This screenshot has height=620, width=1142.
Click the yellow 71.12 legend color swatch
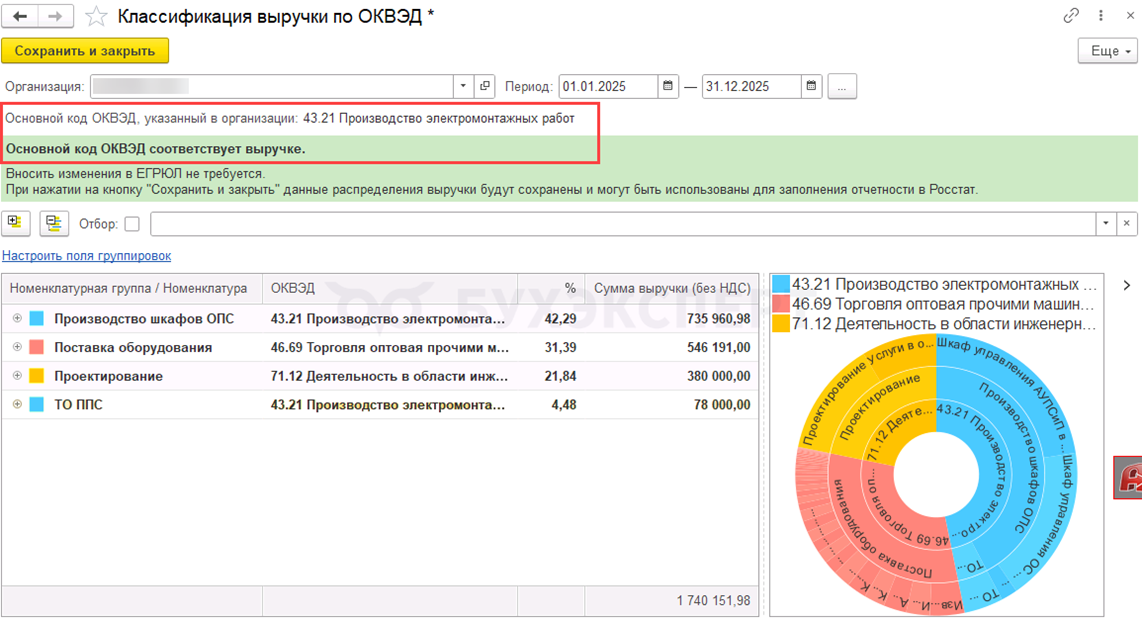tap(781, 324)
